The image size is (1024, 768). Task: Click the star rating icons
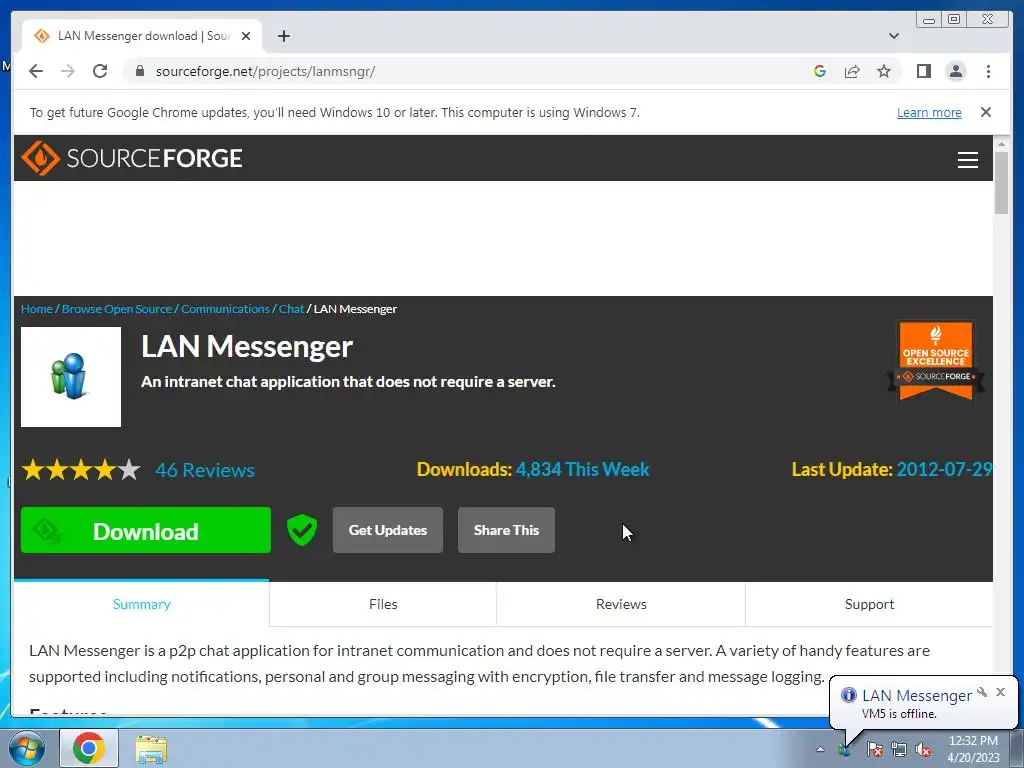coord(81,470)
